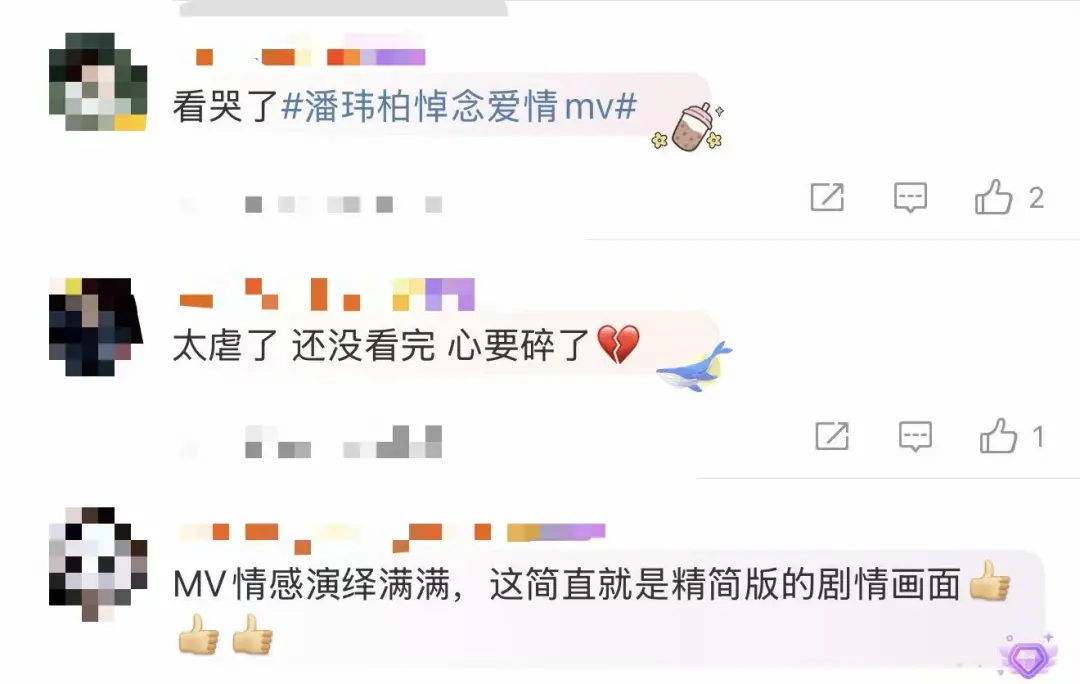Open the third commenter's panda-like avatar
This screenshot has height=684, width=1080.
(x=98, y=564)
